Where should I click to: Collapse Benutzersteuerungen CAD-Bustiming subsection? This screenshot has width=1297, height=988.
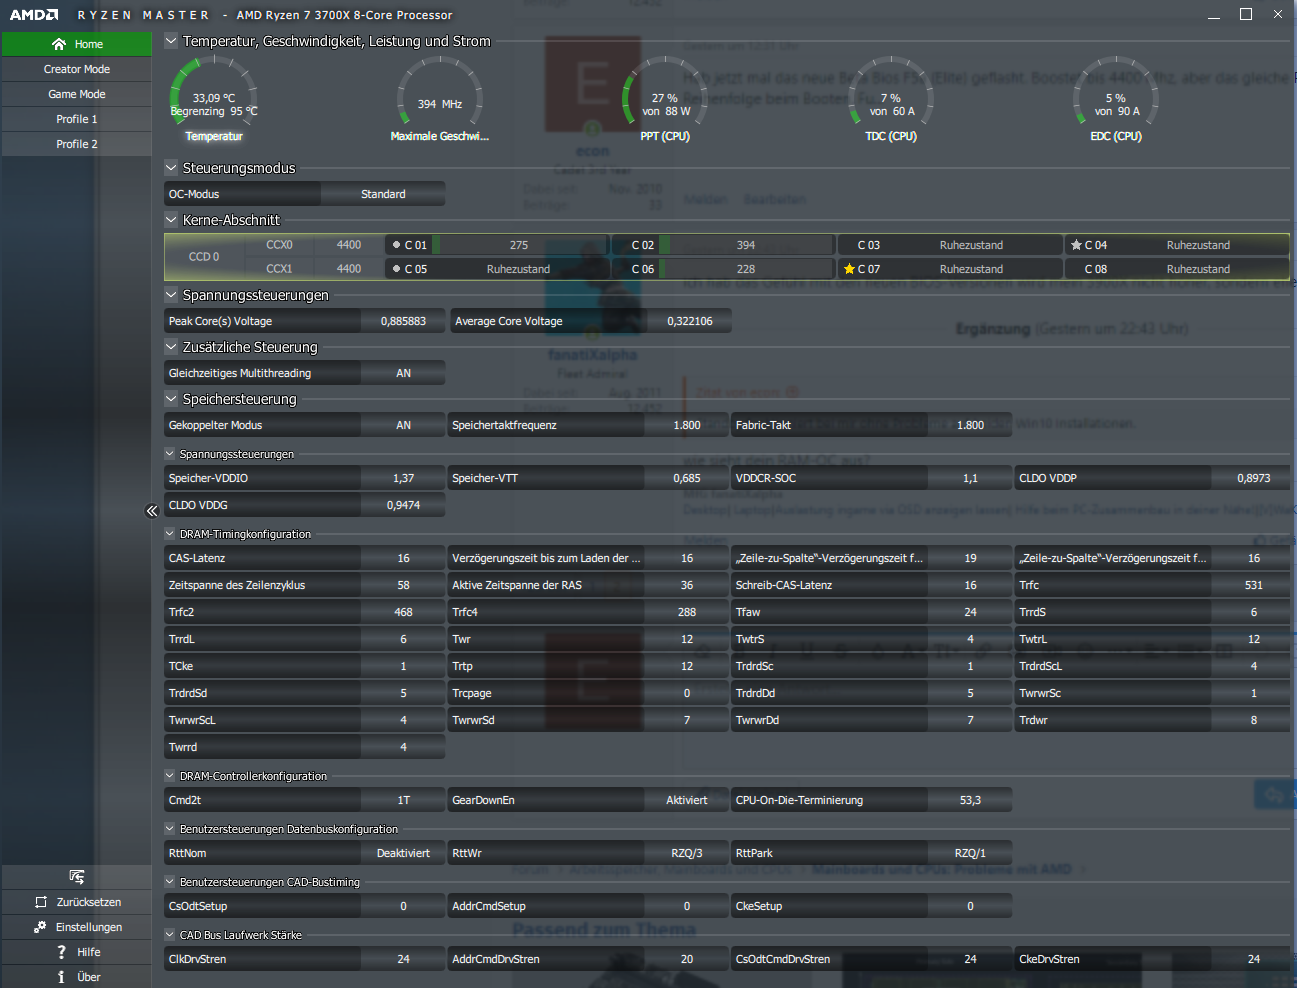point(170,882)
